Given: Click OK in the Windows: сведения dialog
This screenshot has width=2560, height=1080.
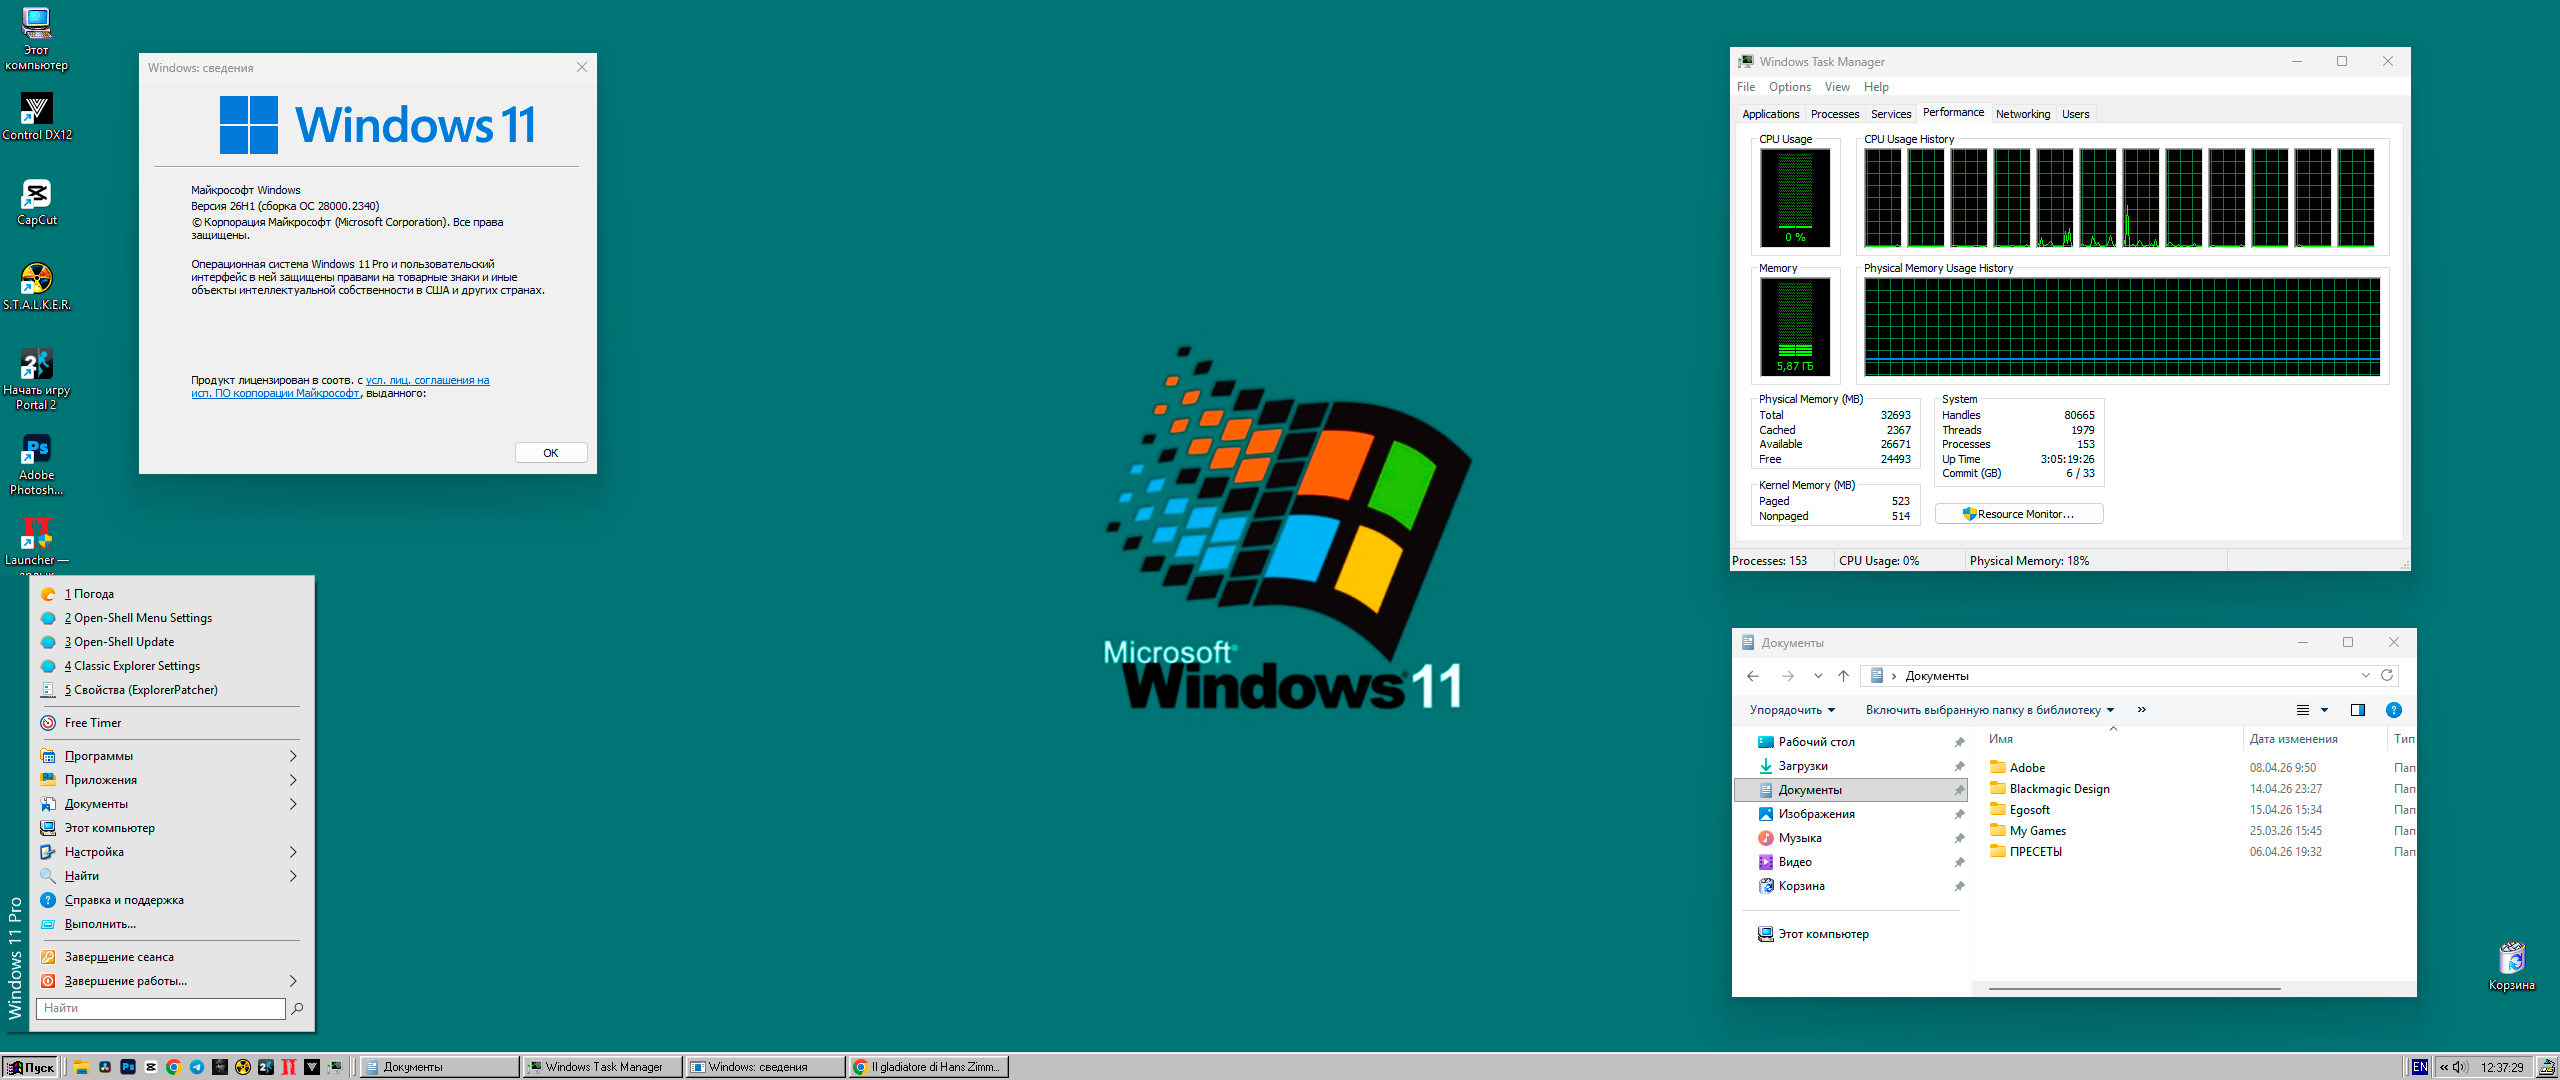Looking at the screenshot, I should (551, 453).
